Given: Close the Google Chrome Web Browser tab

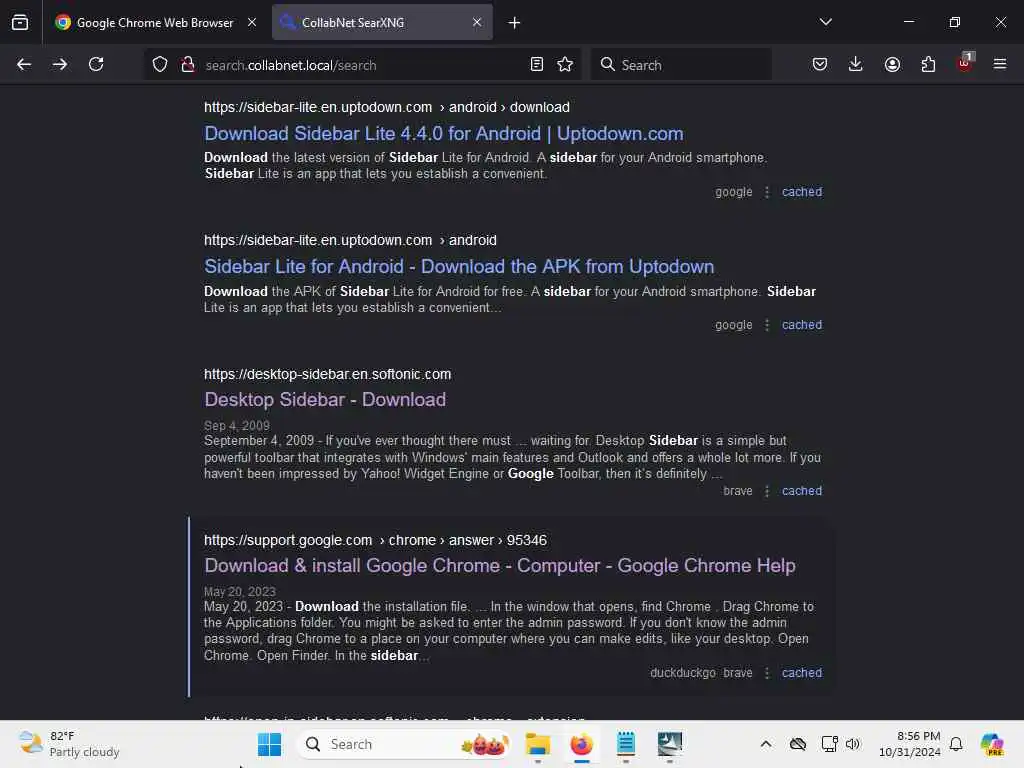Looking at the screenshot, I should 252,22.
